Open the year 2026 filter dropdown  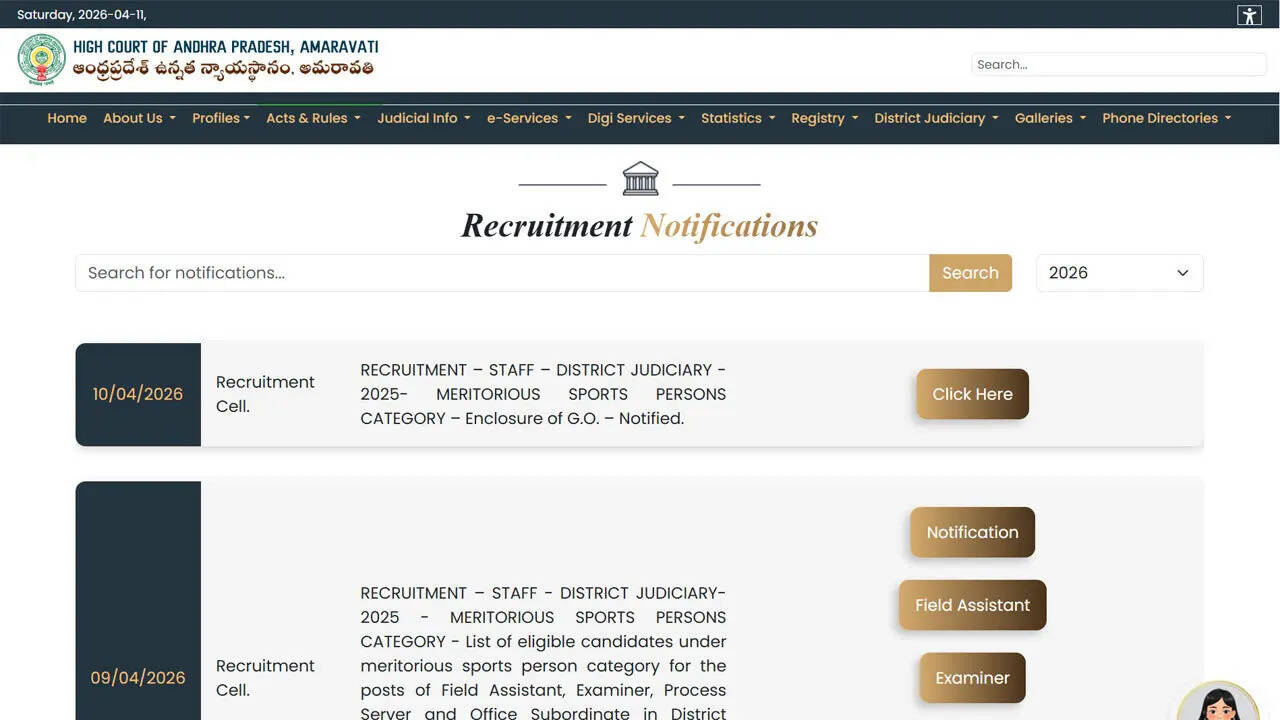(1119, 272)
